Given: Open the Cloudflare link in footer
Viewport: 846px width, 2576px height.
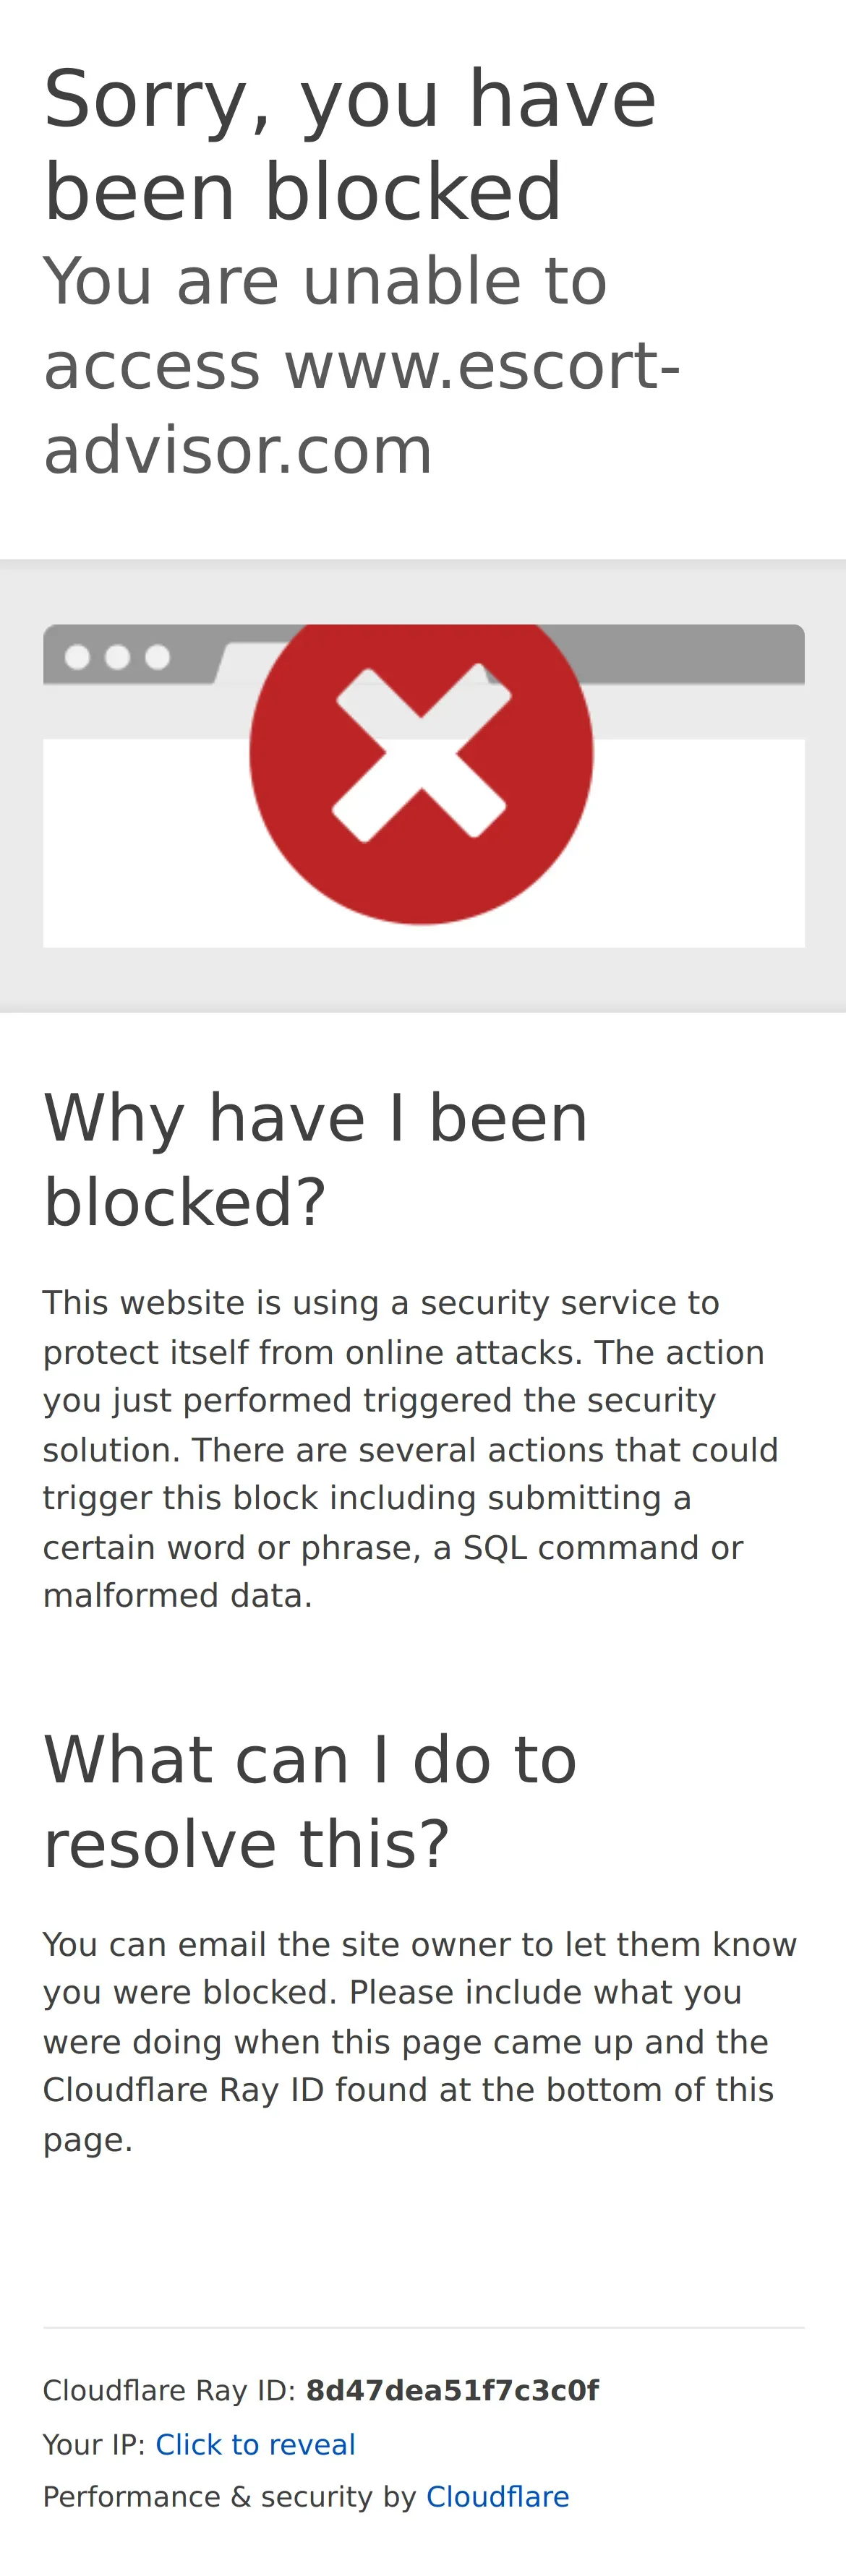Looking at the screenshot, I should pos(498,2497).
